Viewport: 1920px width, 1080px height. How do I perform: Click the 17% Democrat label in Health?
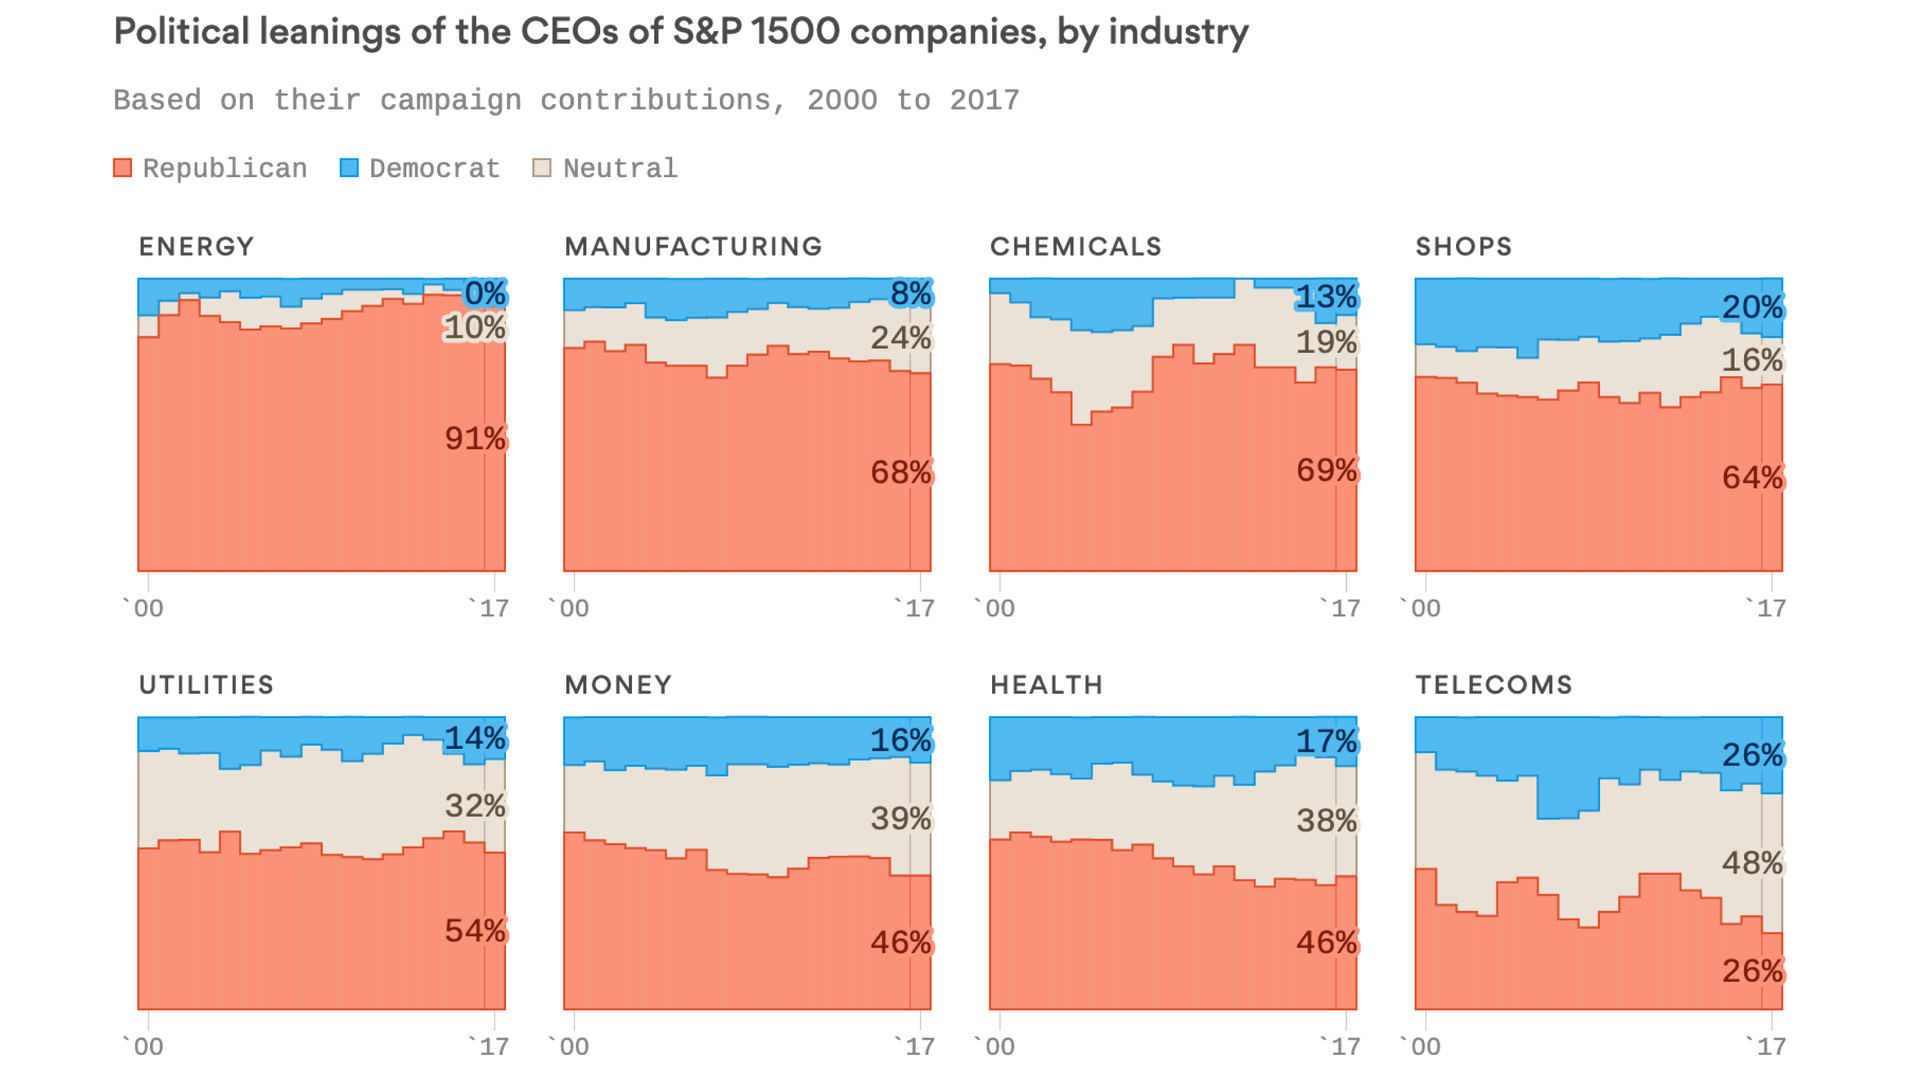(x=1327, y=742)
